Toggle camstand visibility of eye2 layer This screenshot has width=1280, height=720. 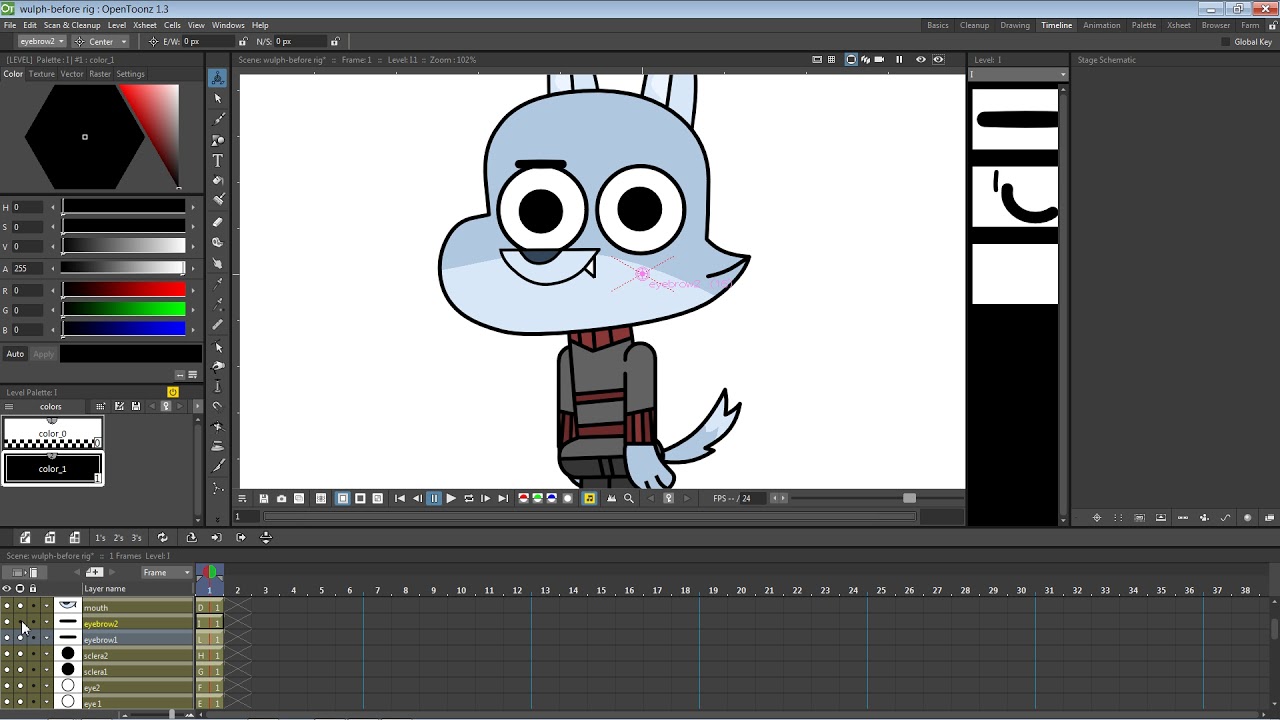click(x=19, y=687)
